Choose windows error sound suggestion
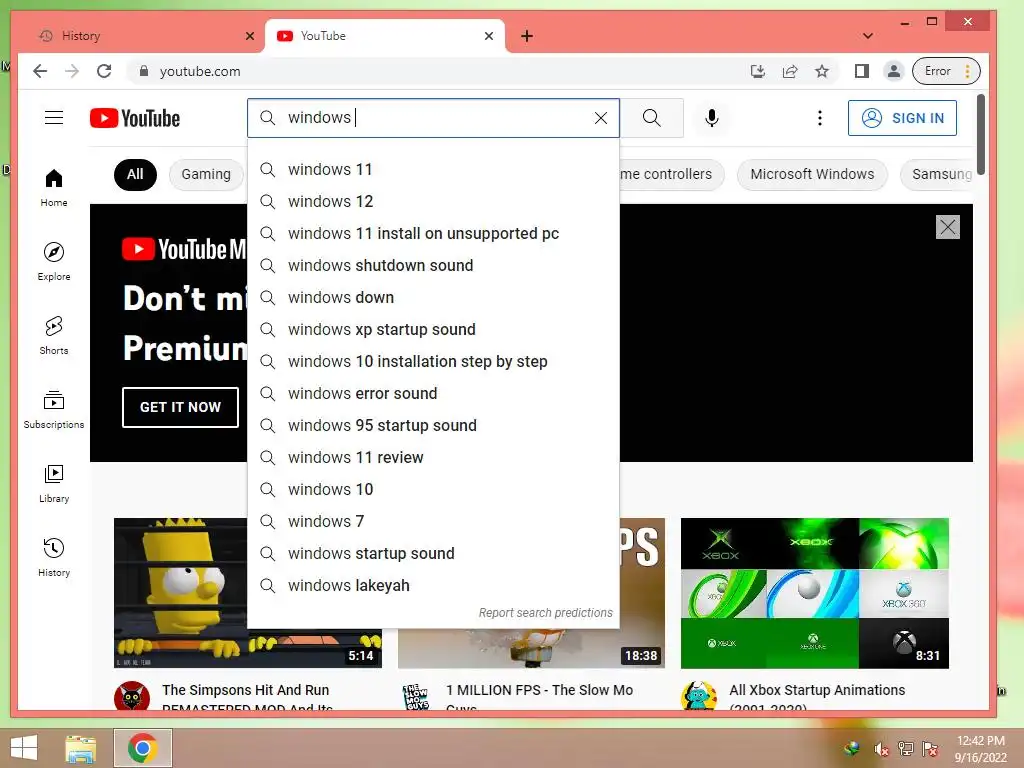1024x768 pixels. pos(433,394)
